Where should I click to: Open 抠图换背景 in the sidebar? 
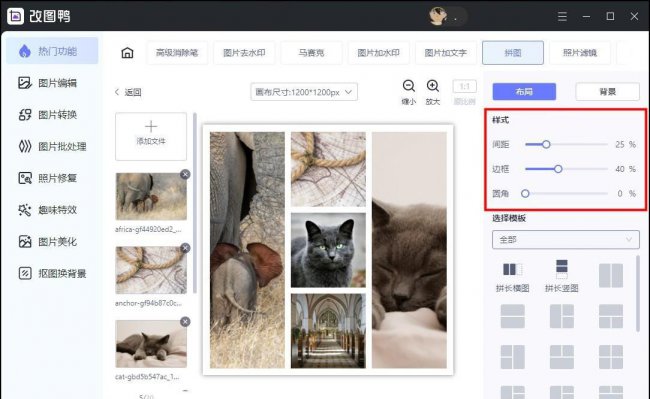coord(52,273)
